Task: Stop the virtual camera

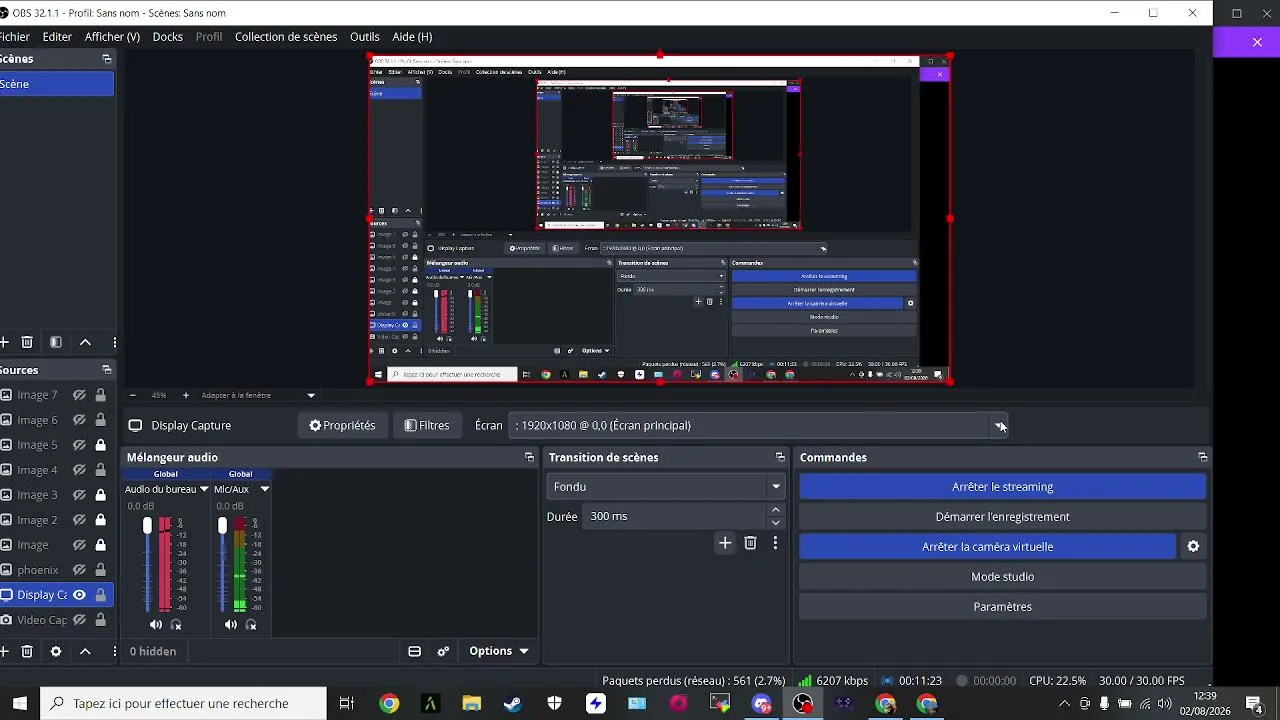Action: point(987,547)
